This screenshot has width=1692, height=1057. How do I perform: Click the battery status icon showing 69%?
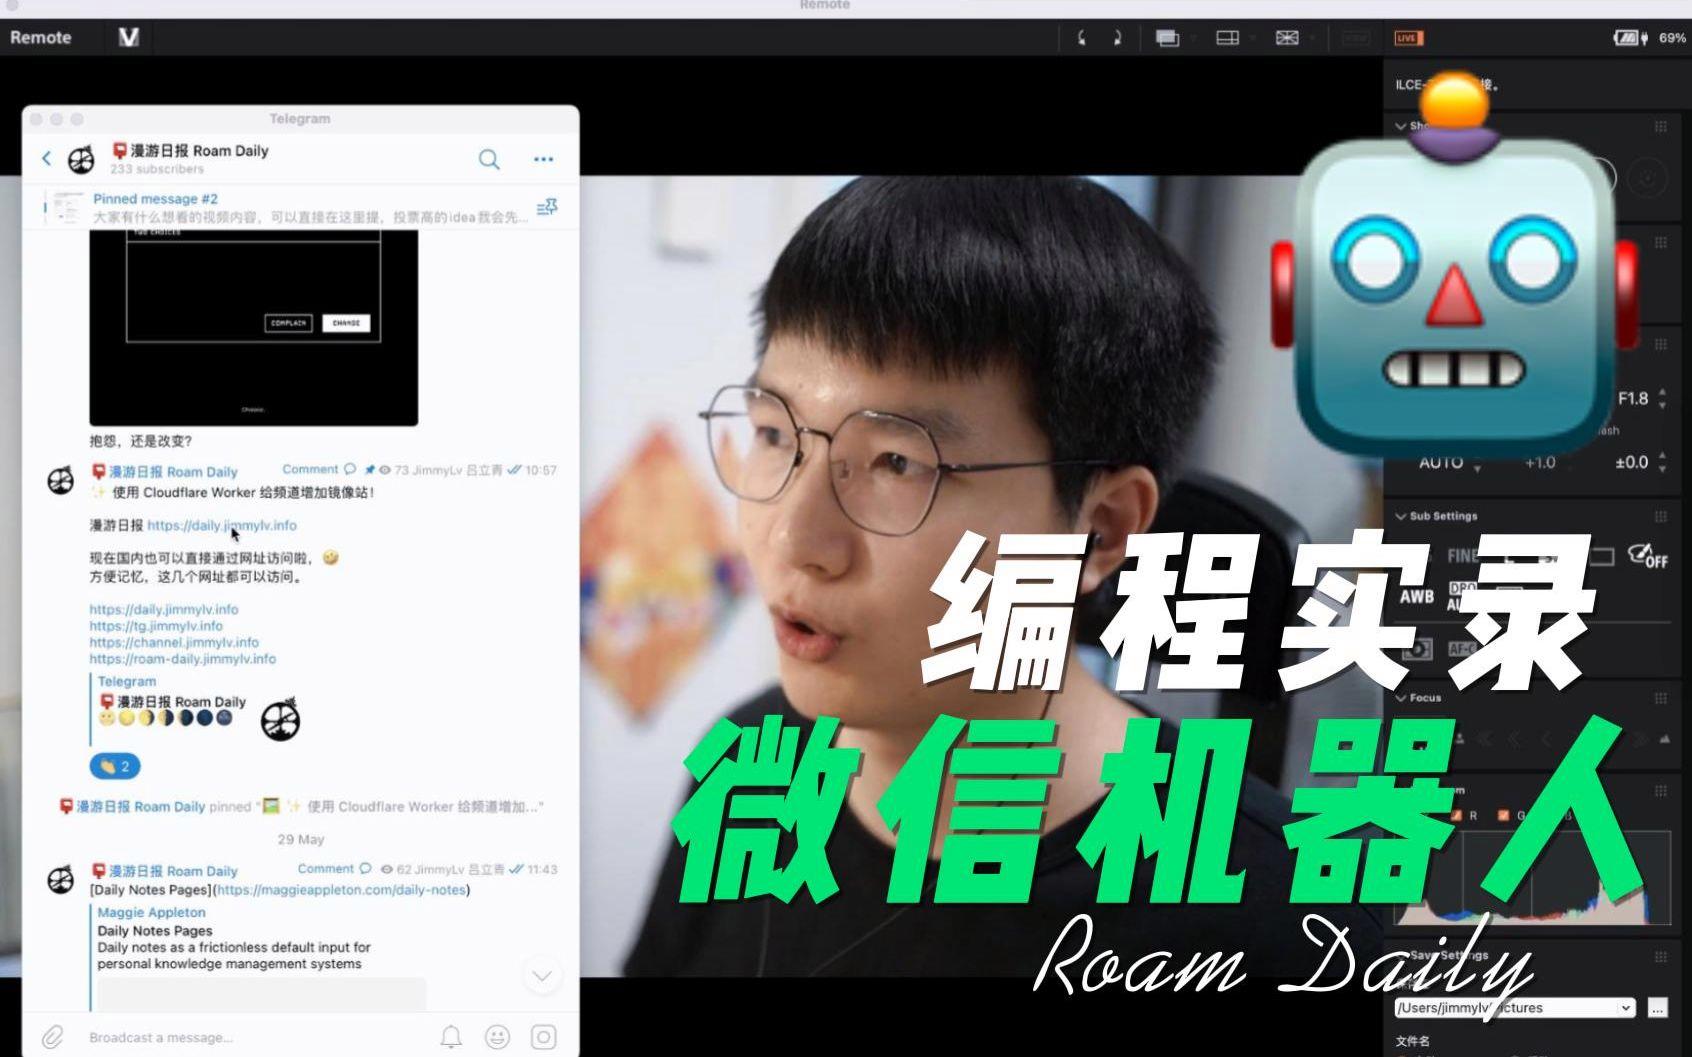(1630, 38)
